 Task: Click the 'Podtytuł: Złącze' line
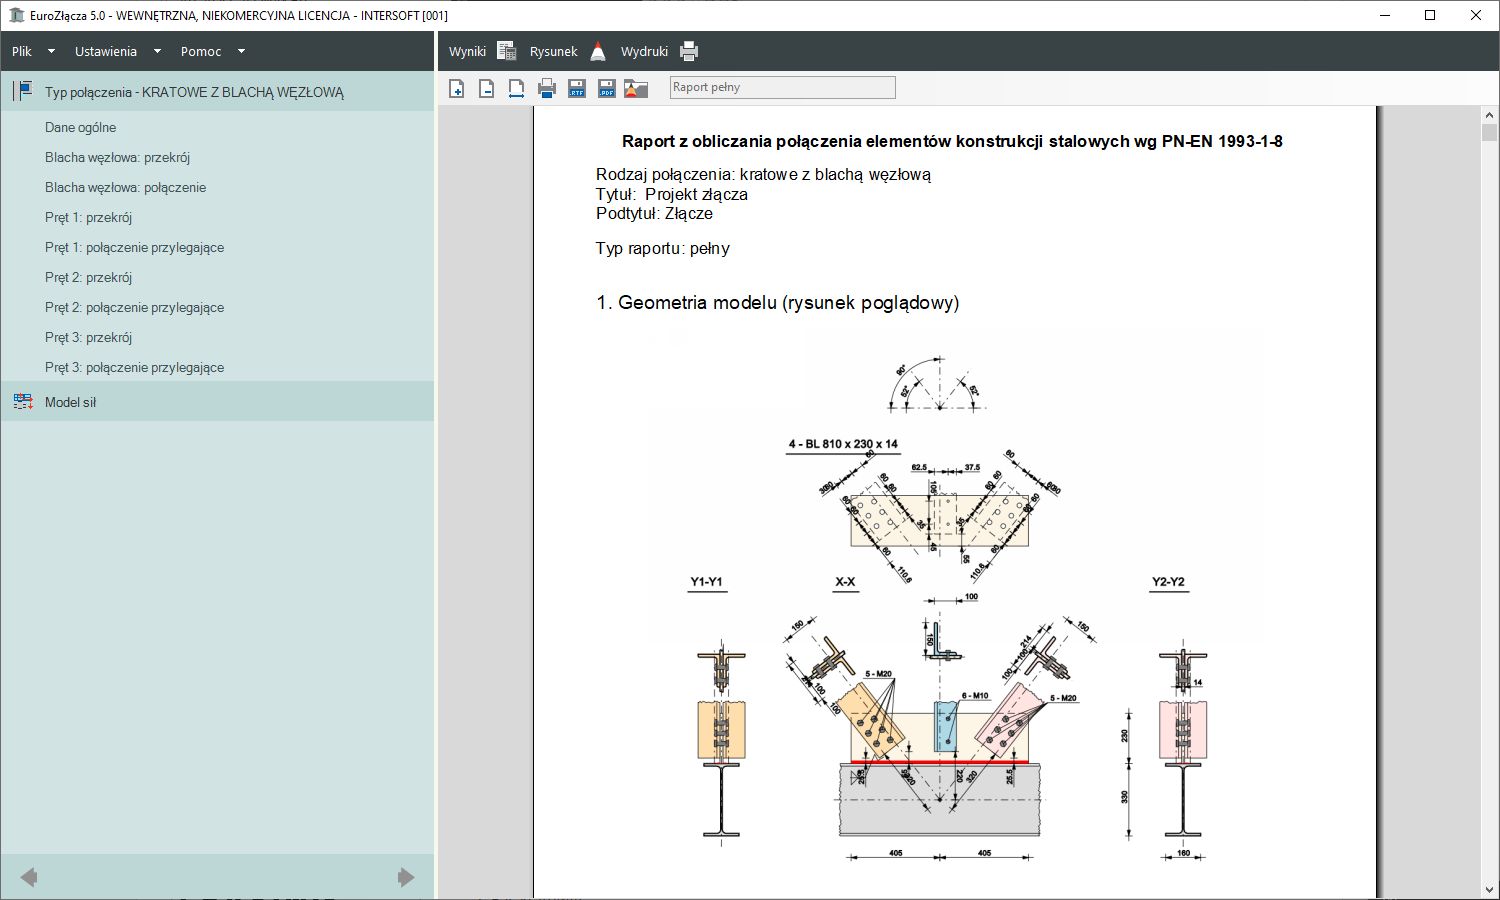coord(654,213)
